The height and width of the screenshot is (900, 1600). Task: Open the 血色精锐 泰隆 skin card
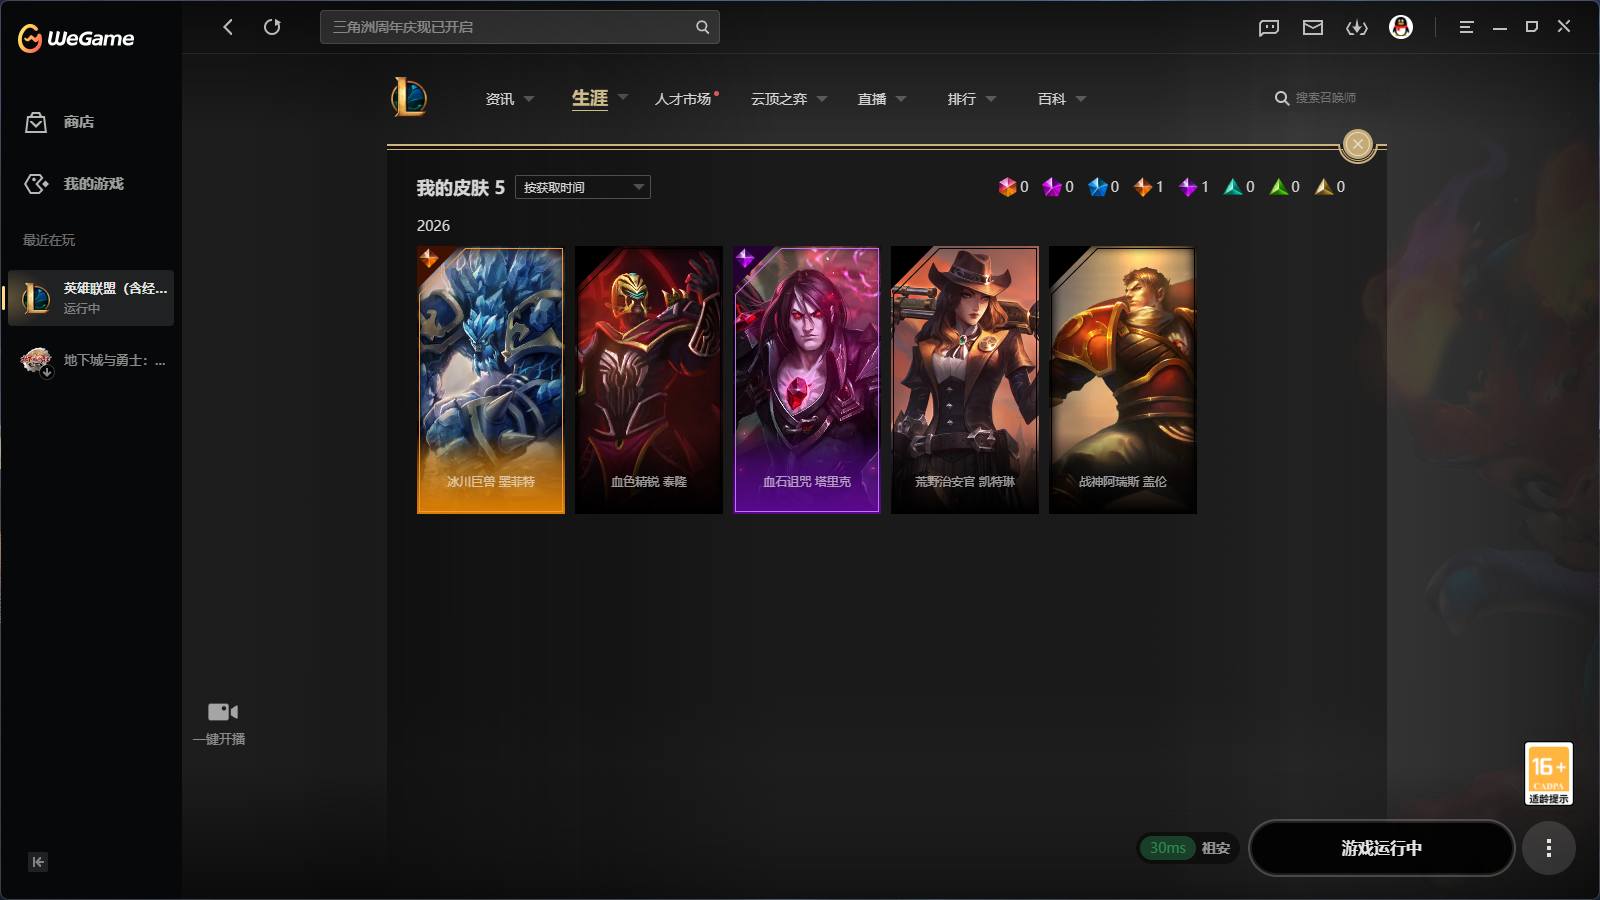pos(649,381)
